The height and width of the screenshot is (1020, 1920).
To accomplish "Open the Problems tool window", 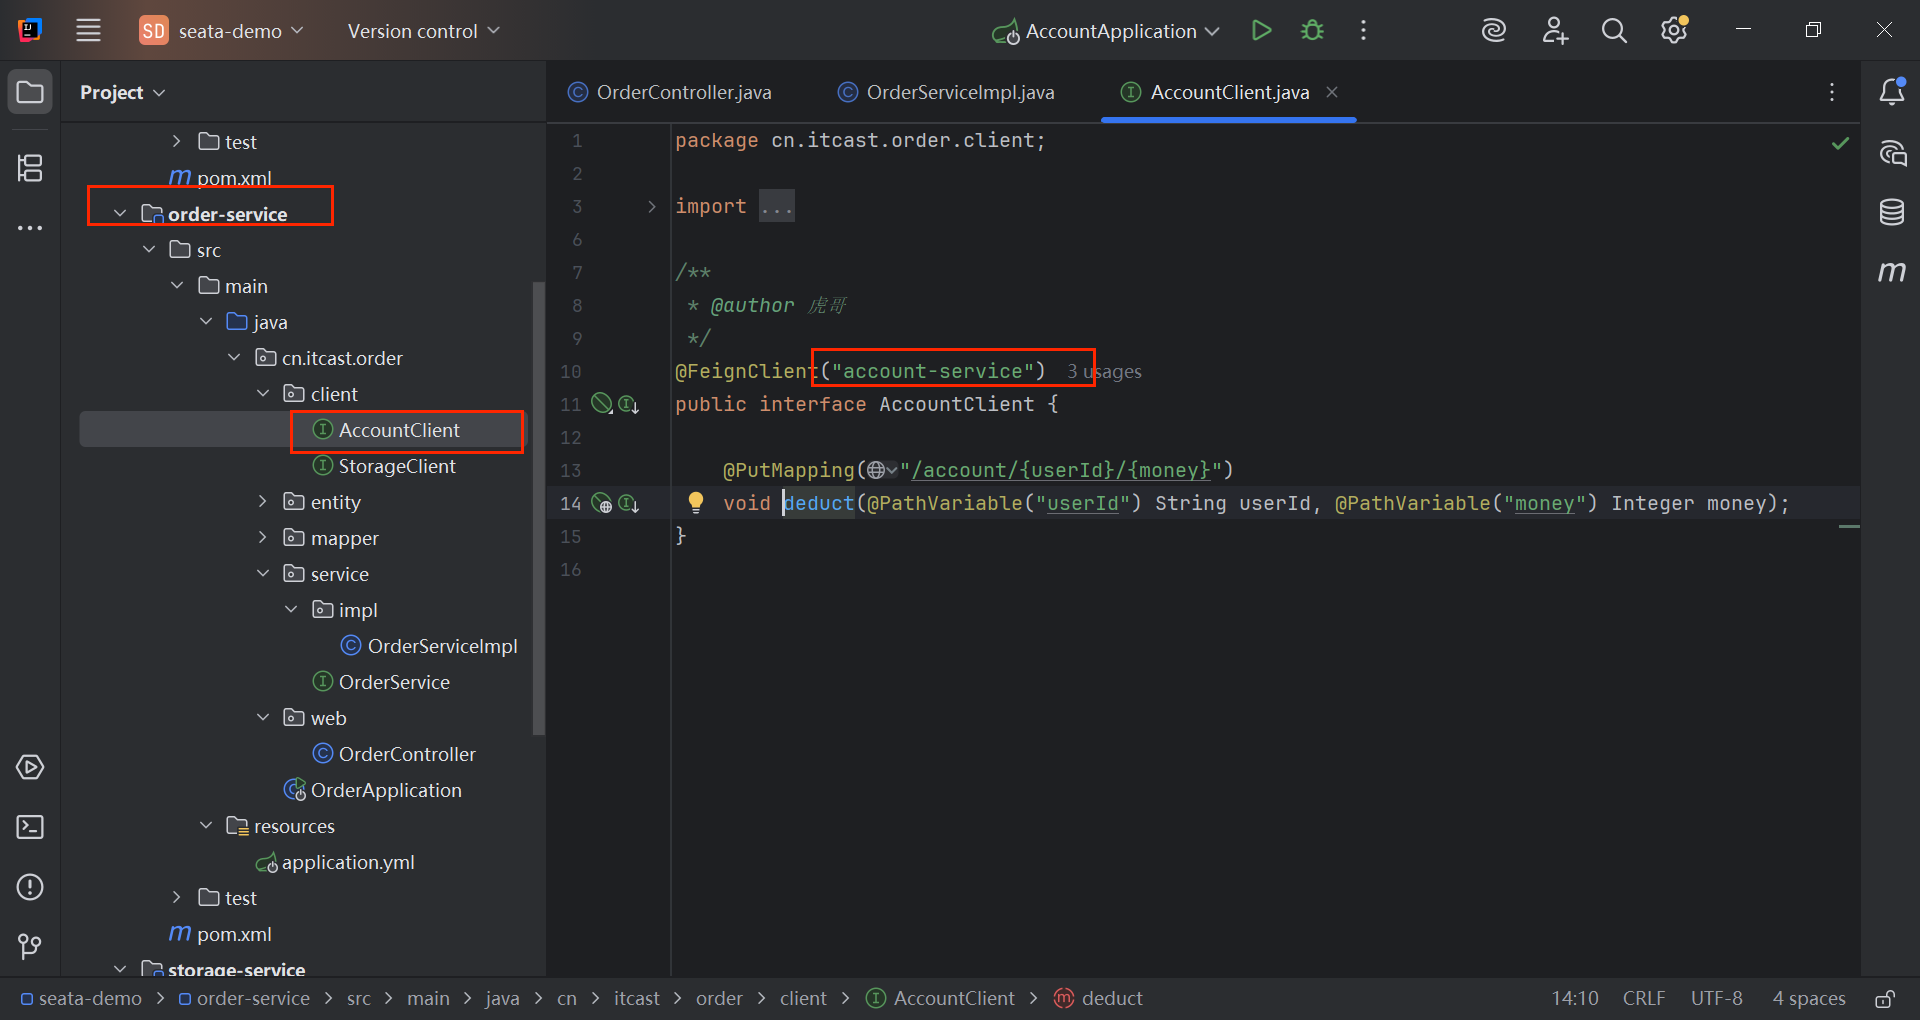I will [x=30, y=887].
